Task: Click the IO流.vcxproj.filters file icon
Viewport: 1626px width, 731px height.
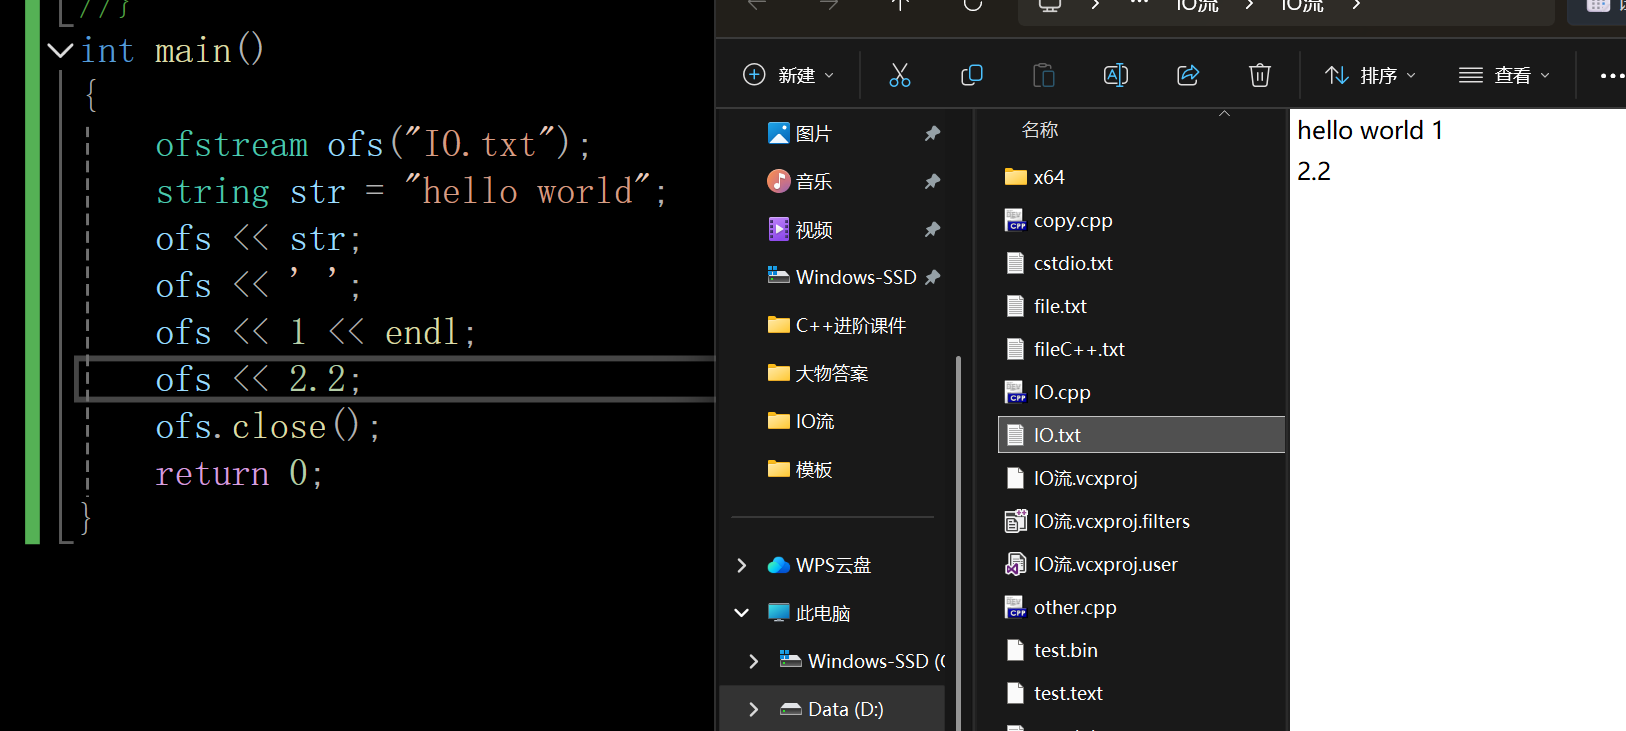Action: [1015, 521]
